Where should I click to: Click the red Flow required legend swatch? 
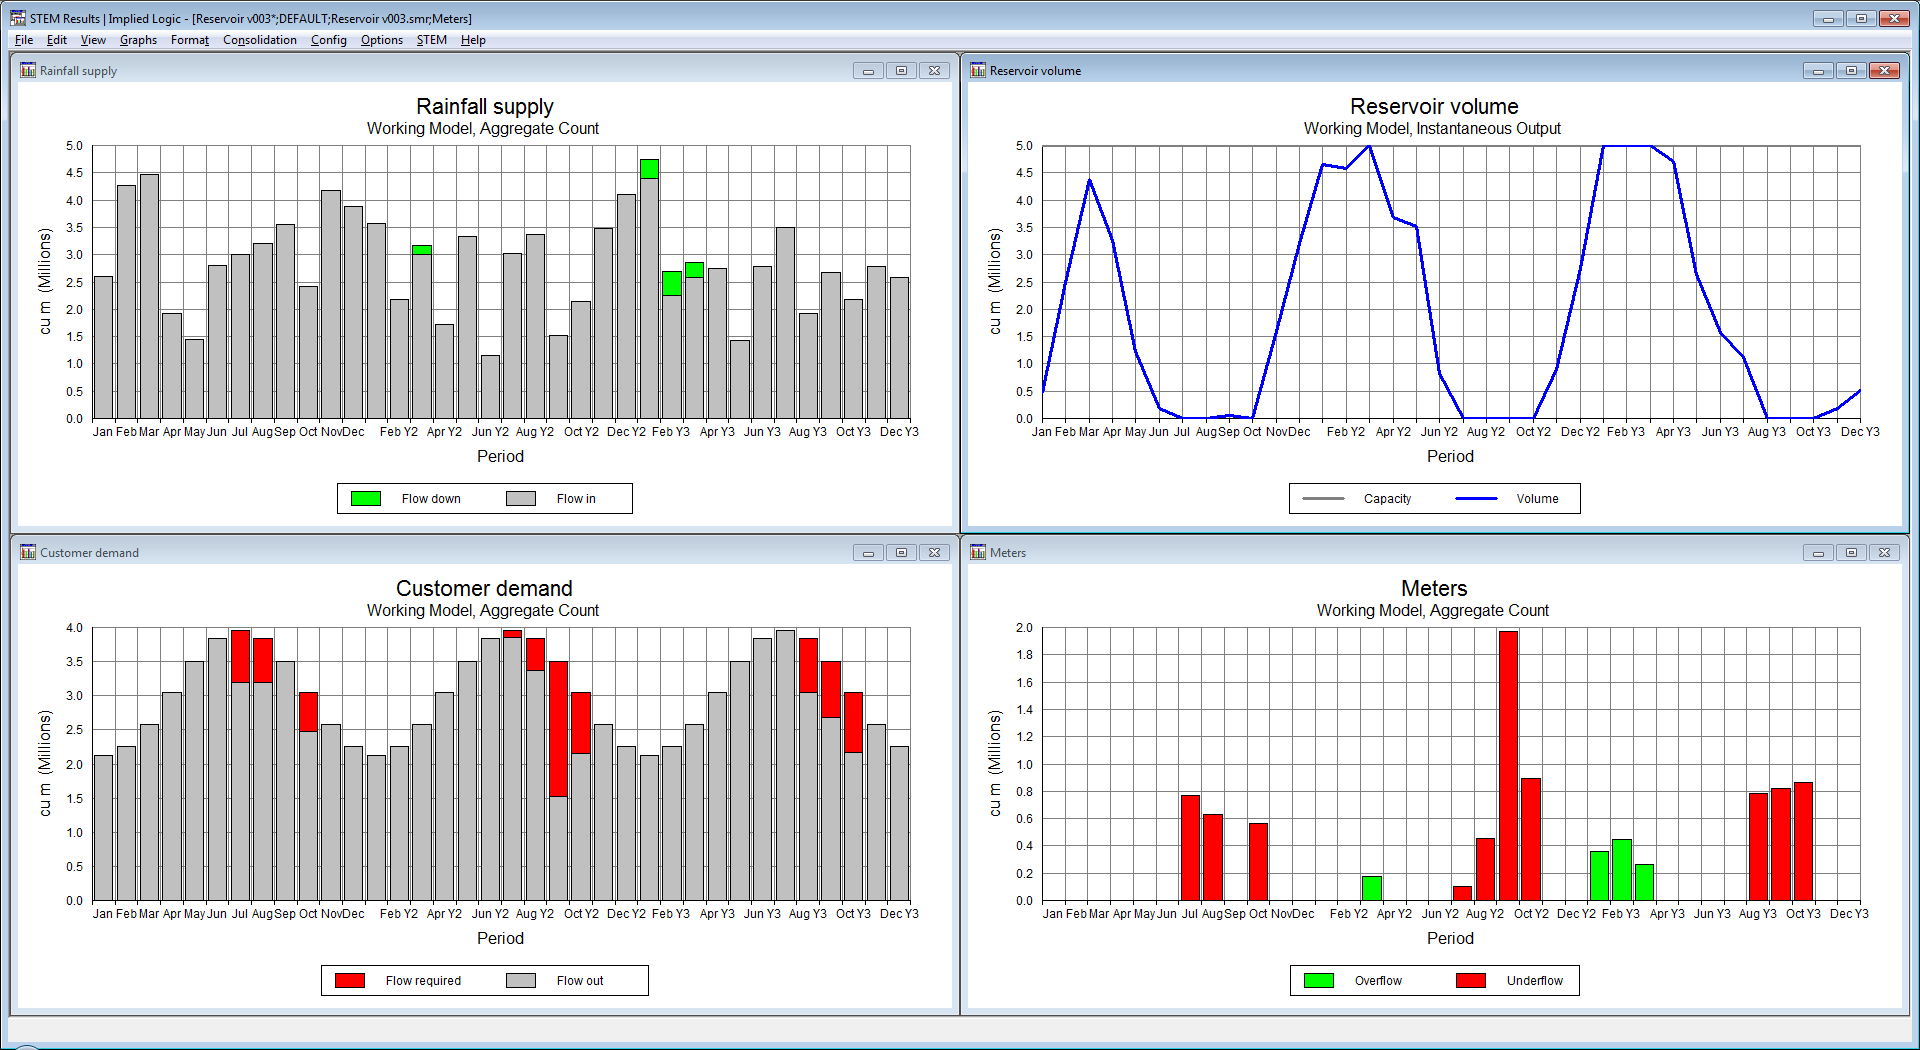tap(350, 981)
